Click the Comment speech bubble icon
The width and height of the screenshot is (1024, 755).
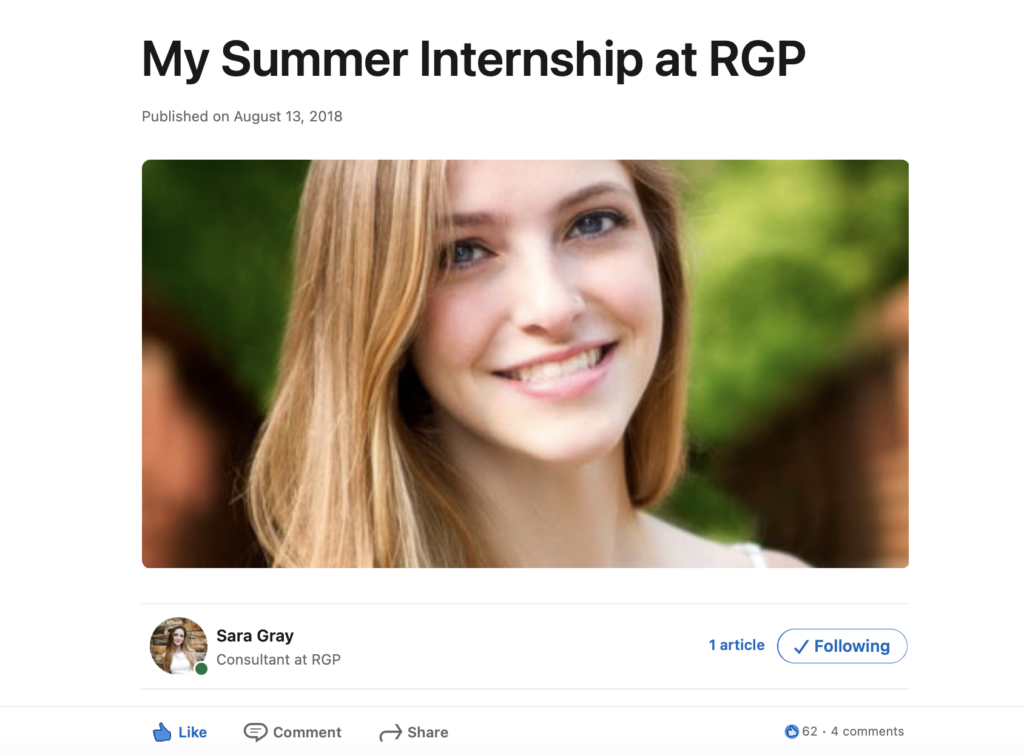(x=255, y=732)
